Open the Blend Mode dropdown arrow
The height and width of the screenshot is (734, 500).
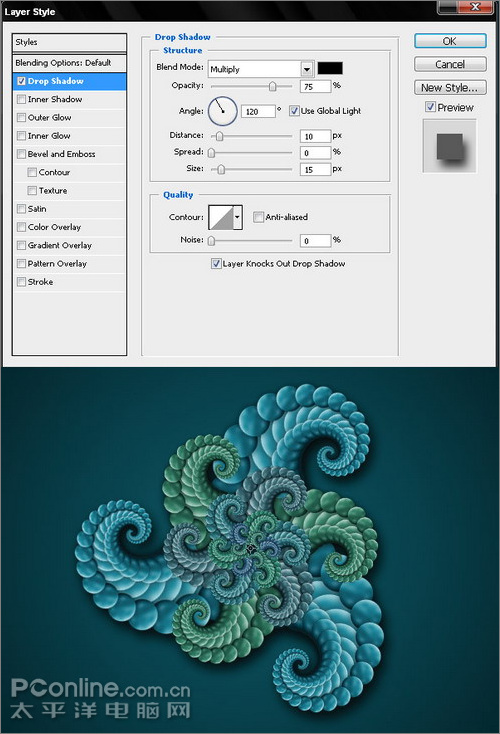pyautogui.click(x=307, y=69)
